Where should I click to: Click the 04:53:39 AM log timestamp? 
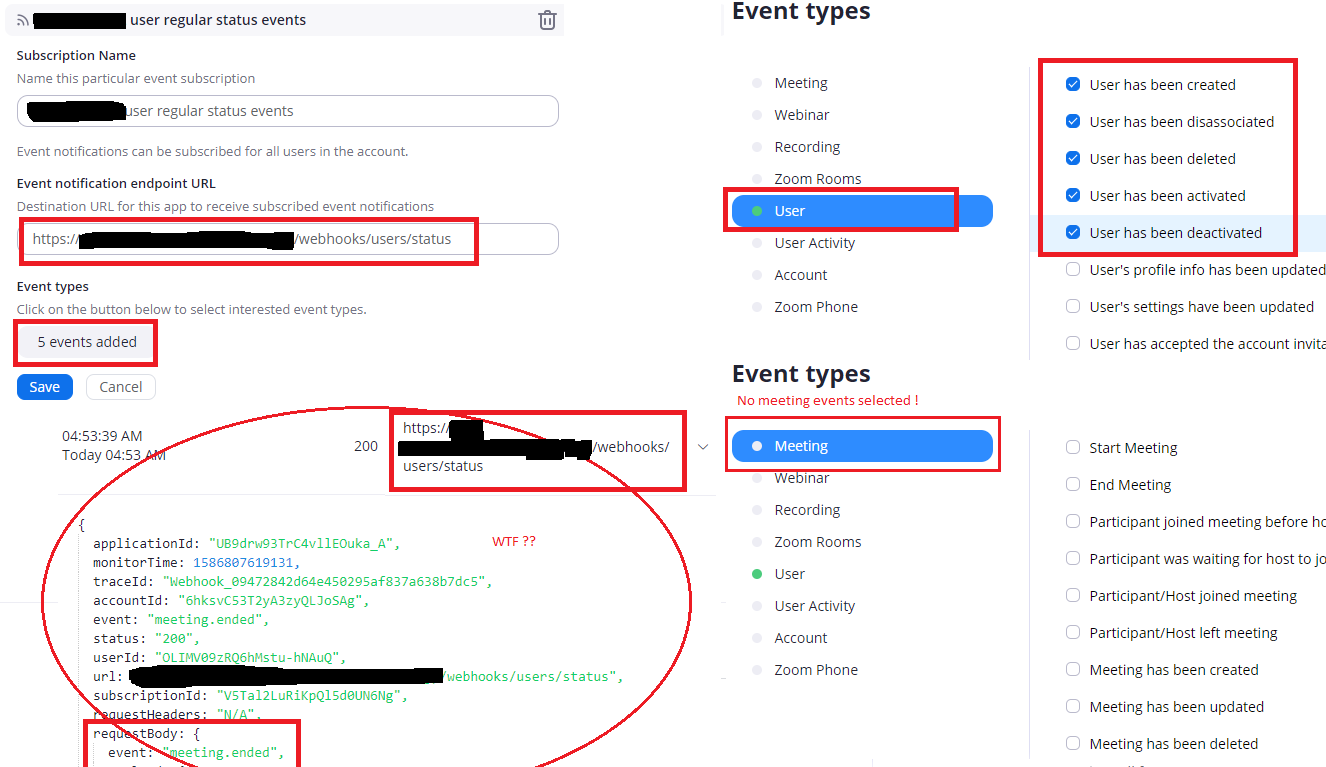tap(102, 436)
